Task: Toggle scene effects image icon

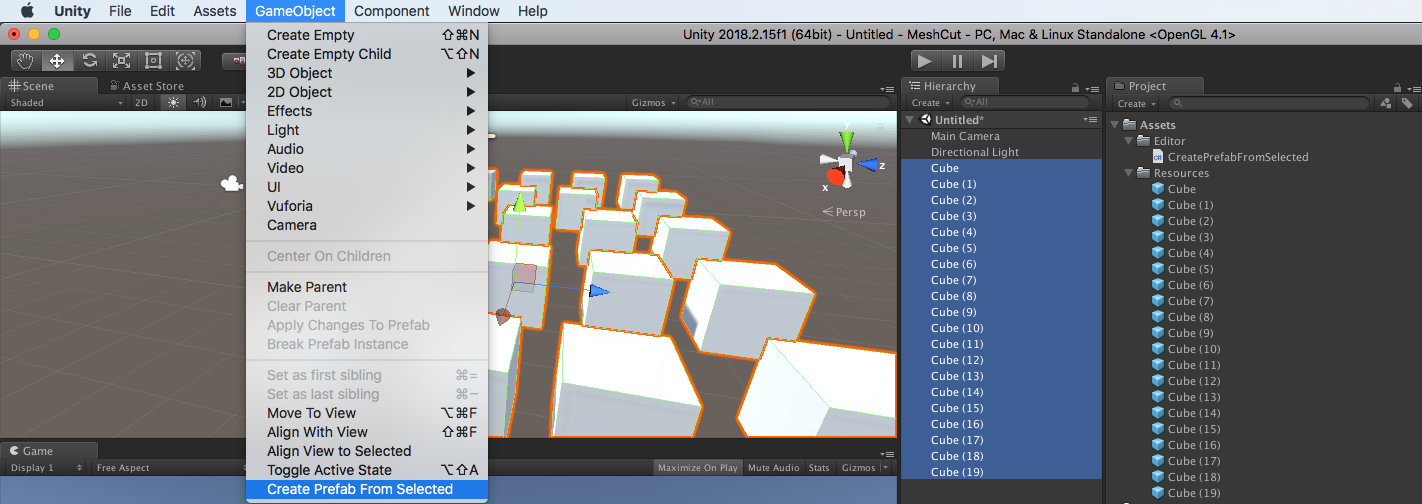Action: point(226,102)
